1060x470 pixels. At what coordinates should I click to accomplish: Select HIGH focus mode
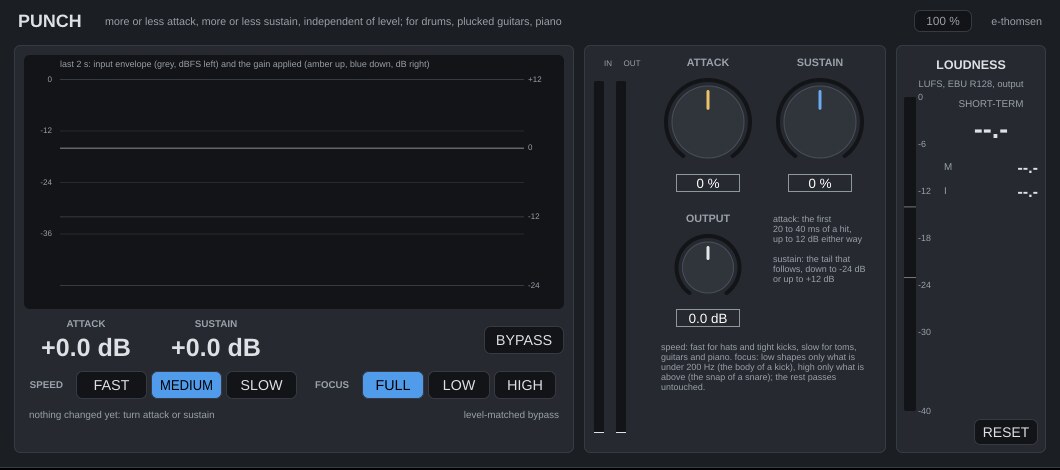525,385
